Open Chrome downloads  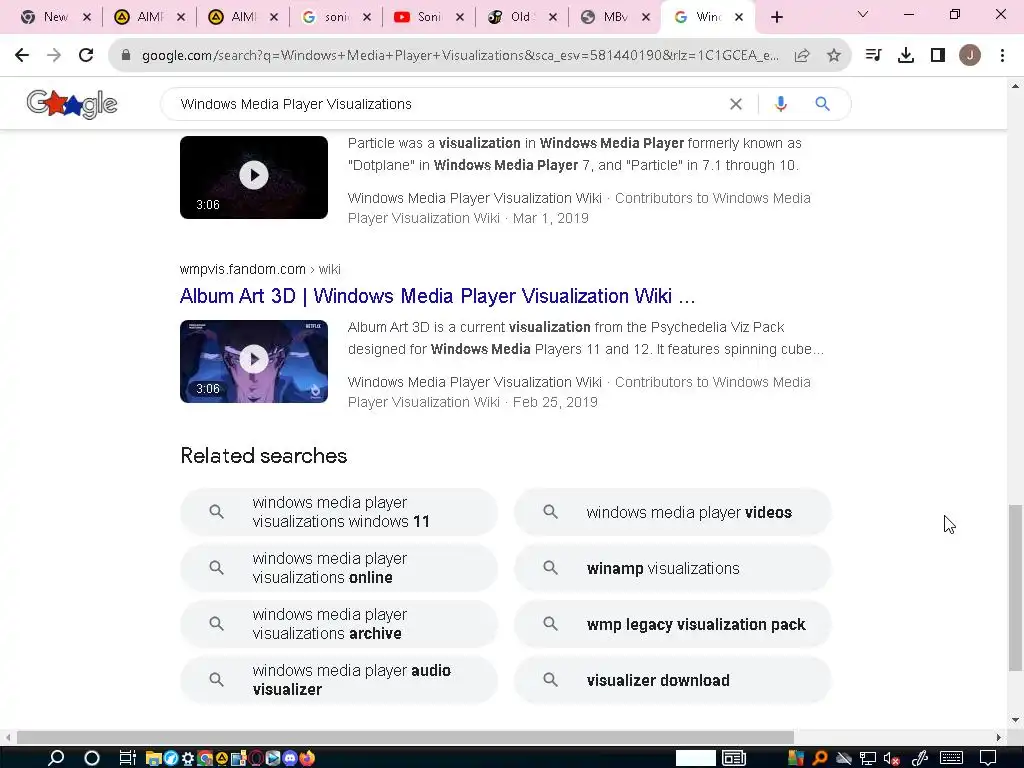tap(906, 56)
